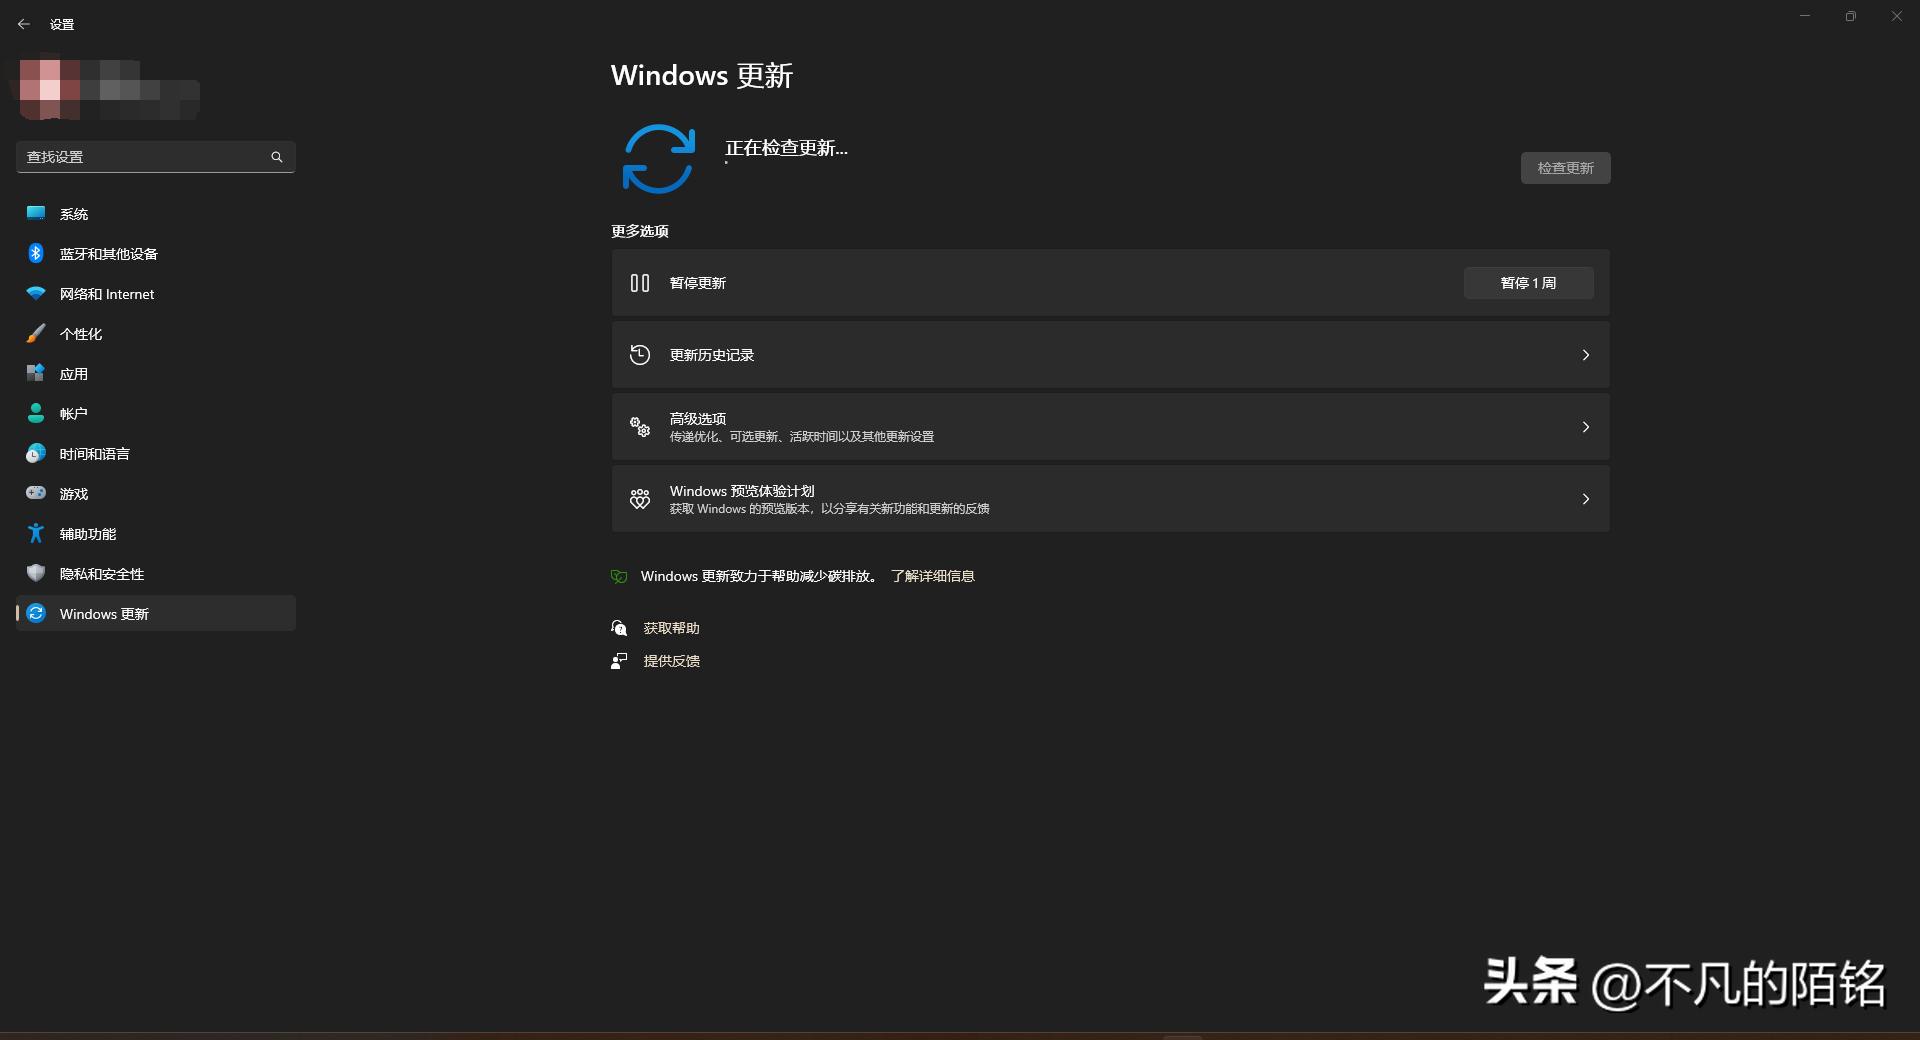Click the Bluetooth icon in sidebar
This screenshot has width=1920, height=1040.
[x=36, y=253]
